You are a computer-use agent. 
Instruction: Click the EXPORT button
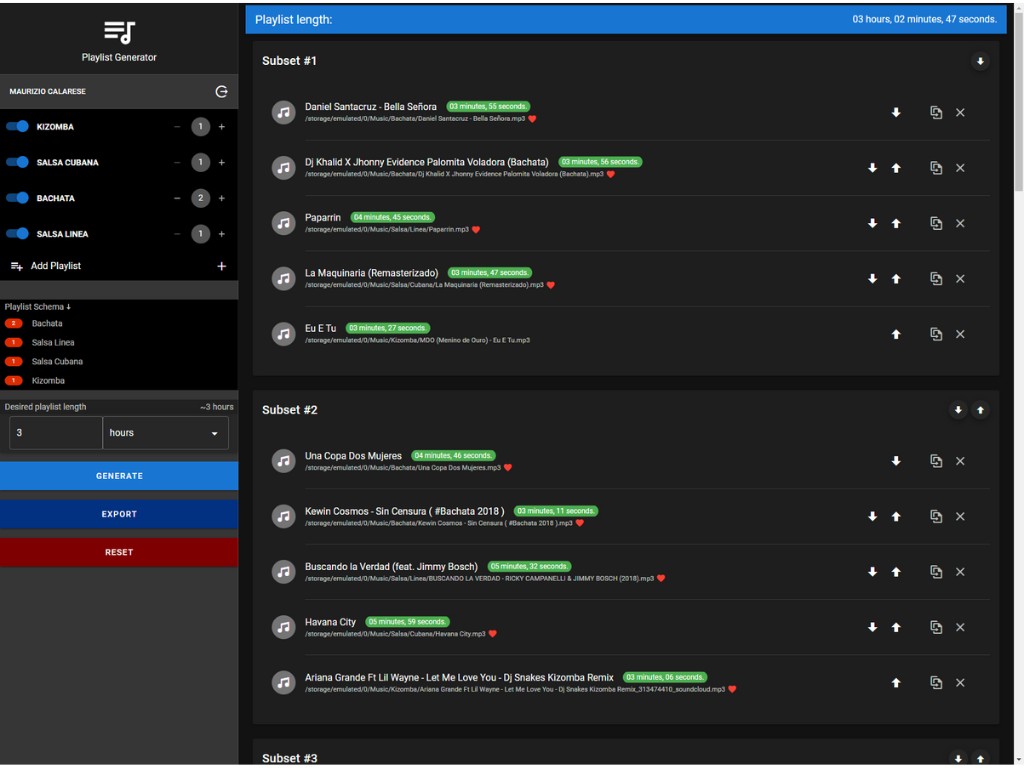[119, 514]
